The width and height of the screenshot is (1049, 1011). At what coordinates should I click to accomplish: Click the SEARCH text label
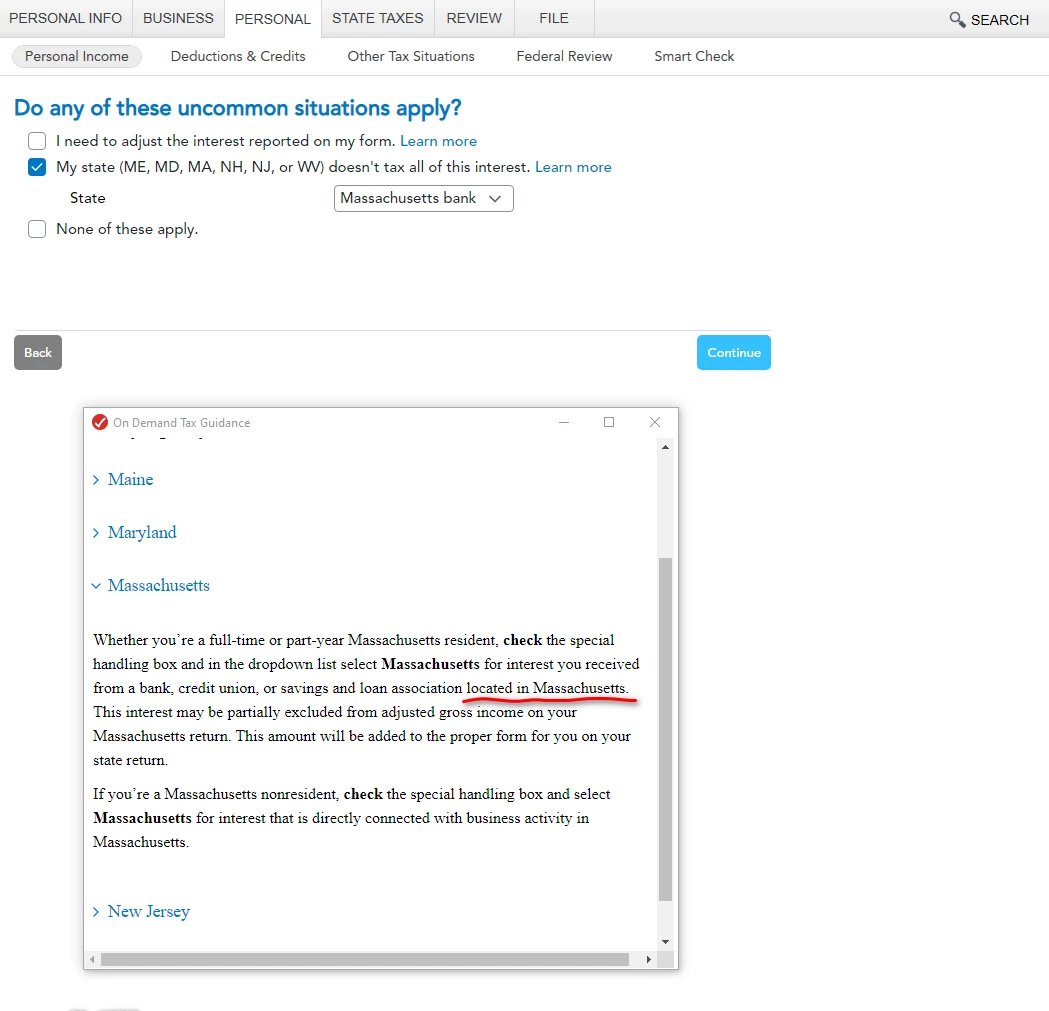(999, 20)
